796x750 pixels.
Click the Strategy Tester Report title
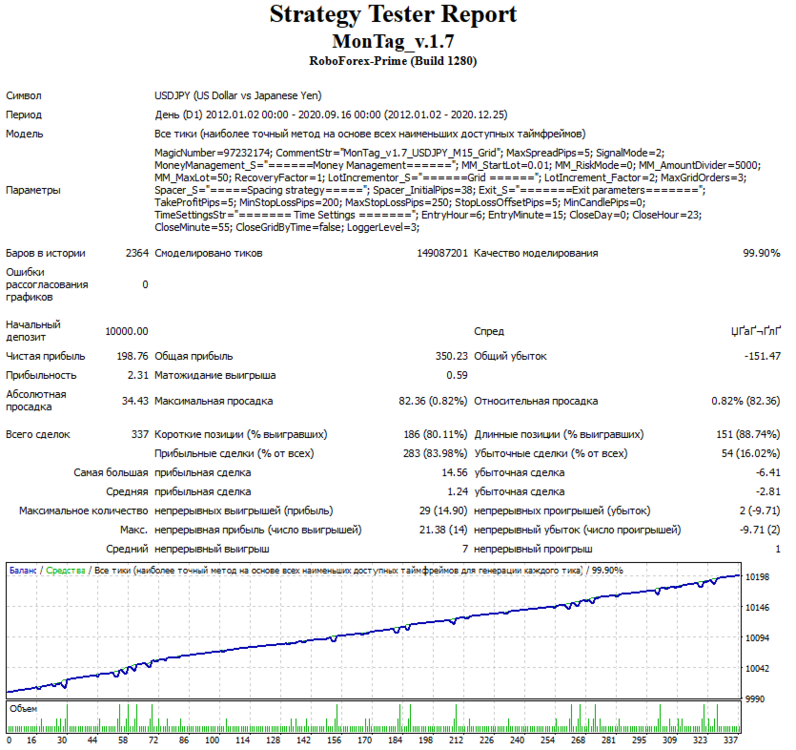click(x=393, y=14)
